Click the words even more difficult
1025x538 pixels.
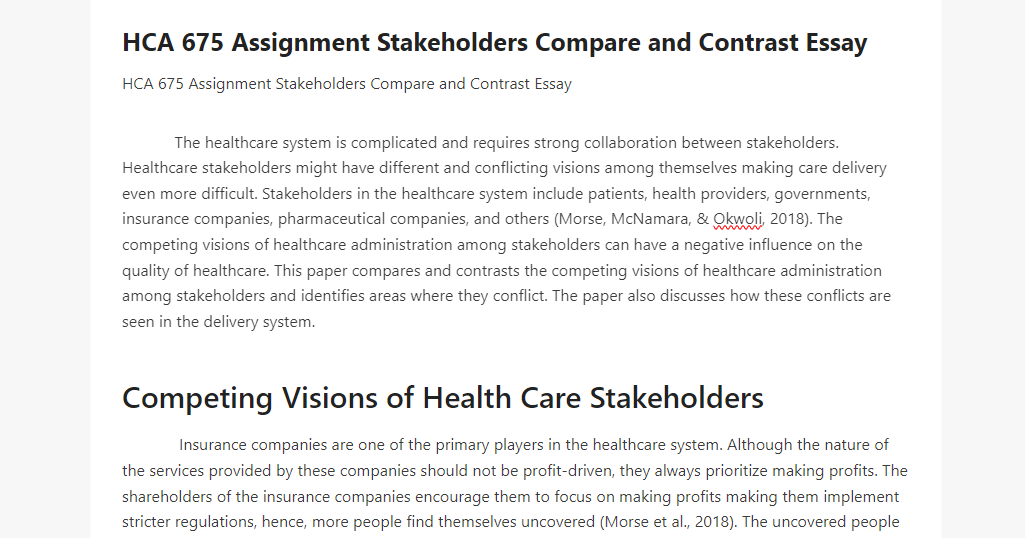click(x=190, y=194)
